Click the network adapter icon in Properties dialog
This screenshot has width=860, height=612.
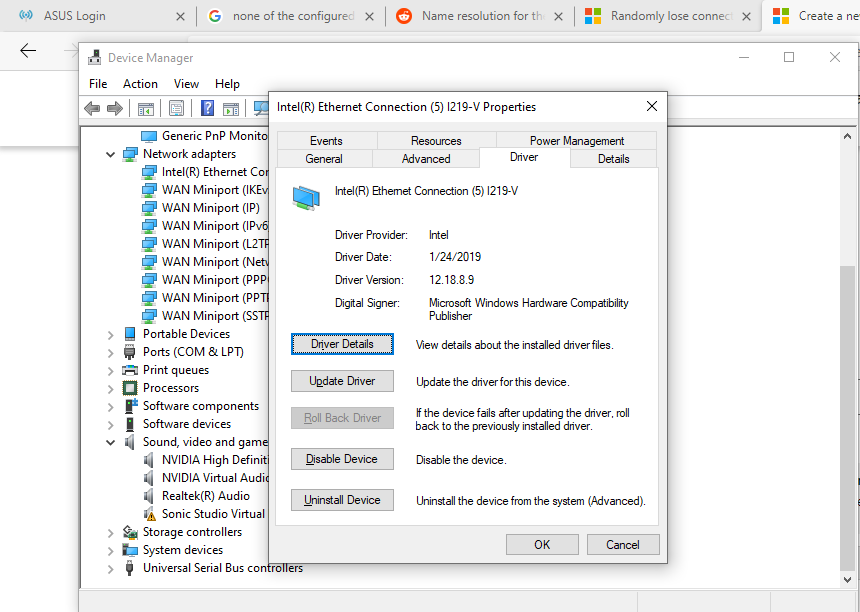pos(306,198)
